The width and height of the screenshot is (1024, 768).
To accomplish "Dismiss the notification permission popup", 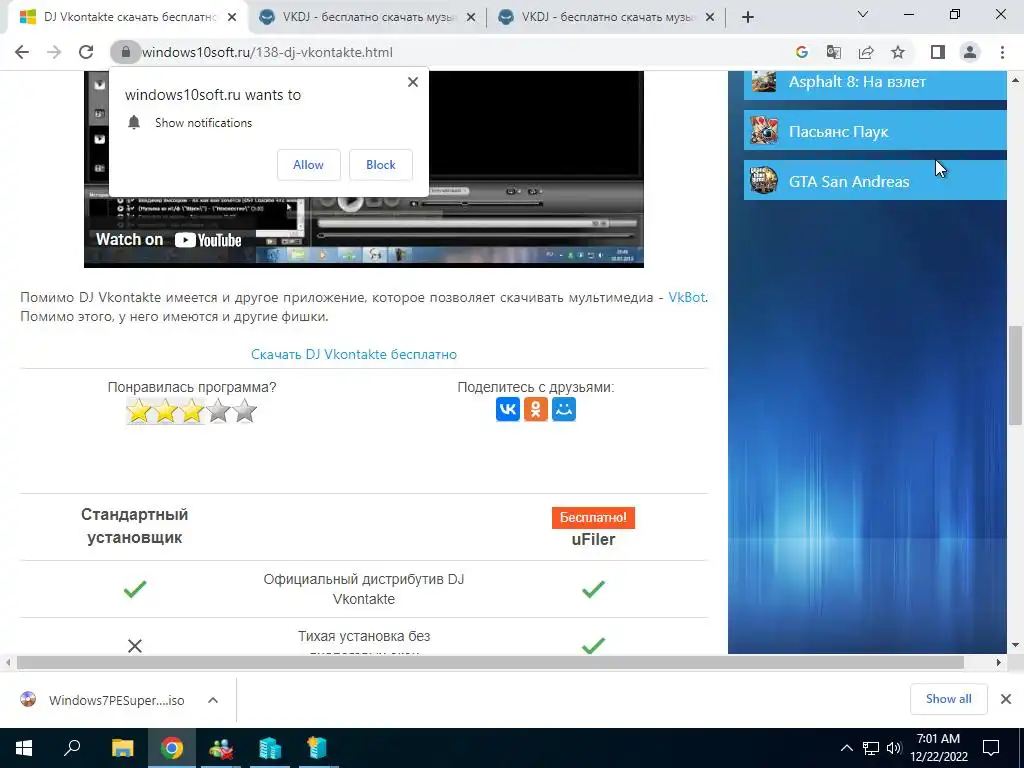I will [413, 82].
